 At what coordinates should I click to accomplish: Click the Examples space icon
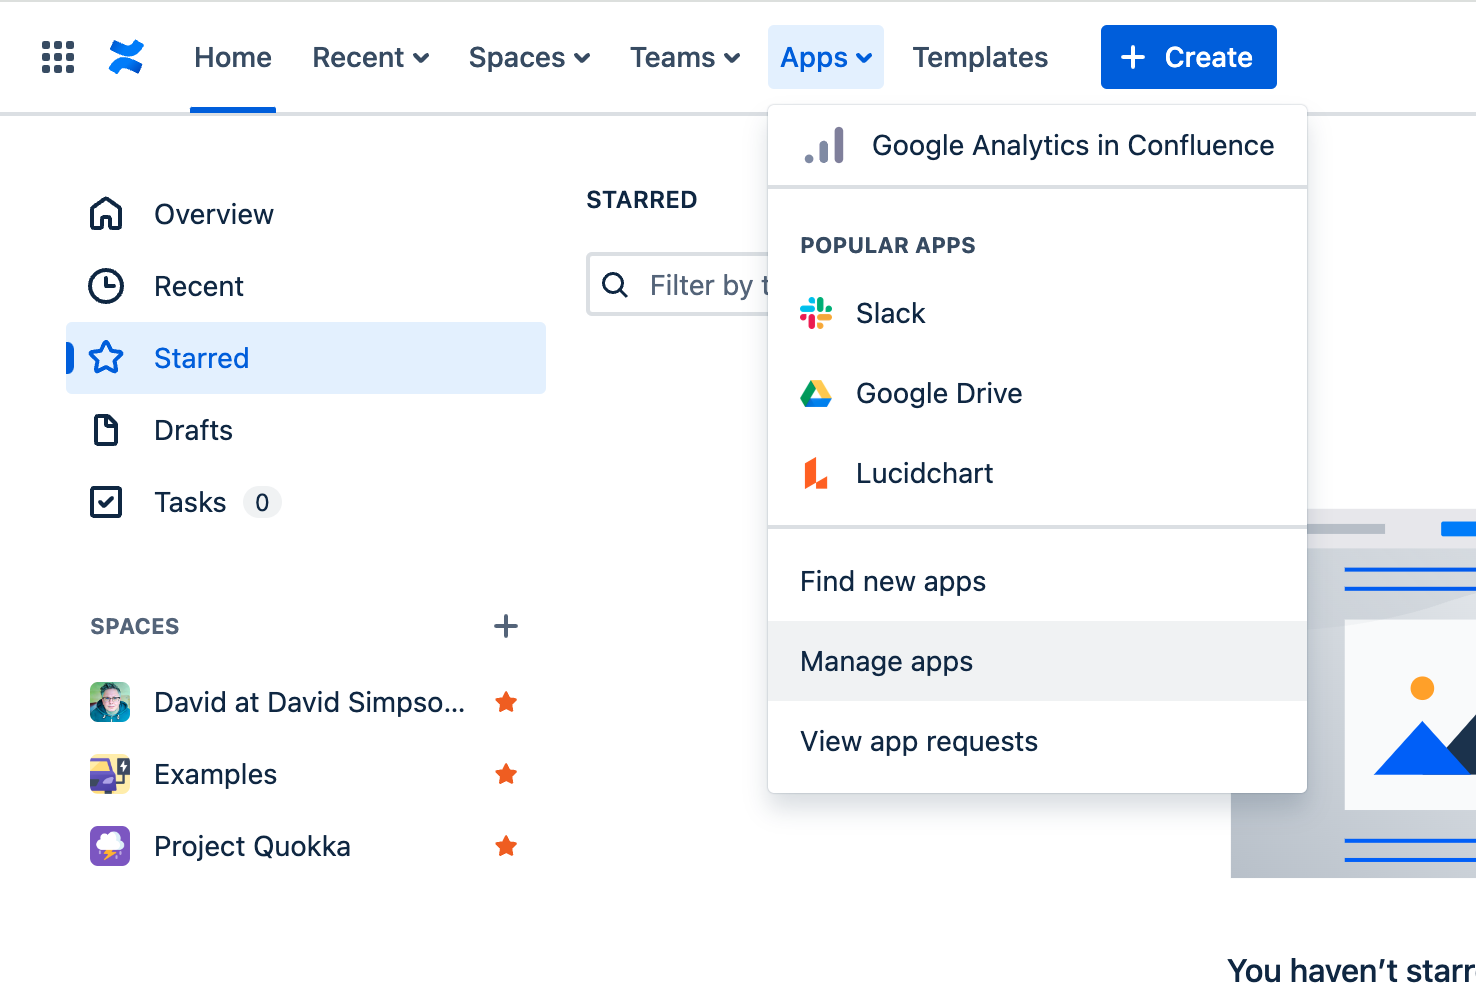click(x=110, y=774)
